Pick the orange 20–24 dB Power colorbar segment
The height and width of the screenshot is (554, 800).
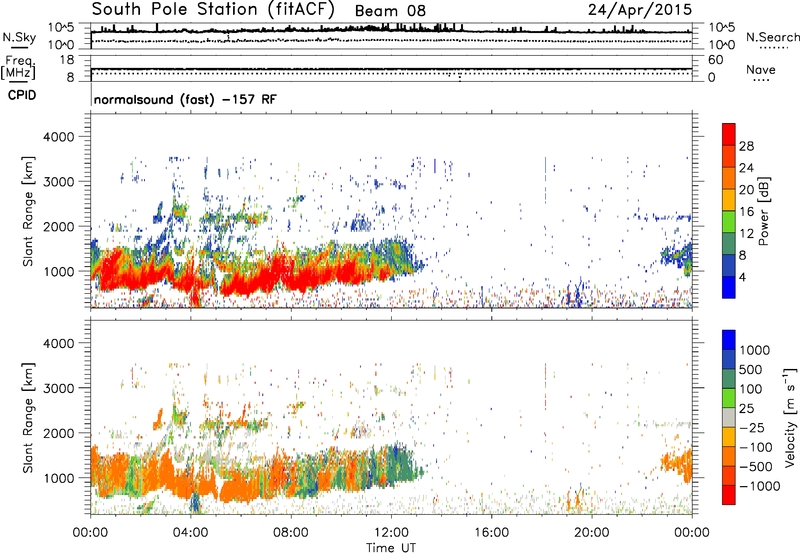(x=729, y=178)
